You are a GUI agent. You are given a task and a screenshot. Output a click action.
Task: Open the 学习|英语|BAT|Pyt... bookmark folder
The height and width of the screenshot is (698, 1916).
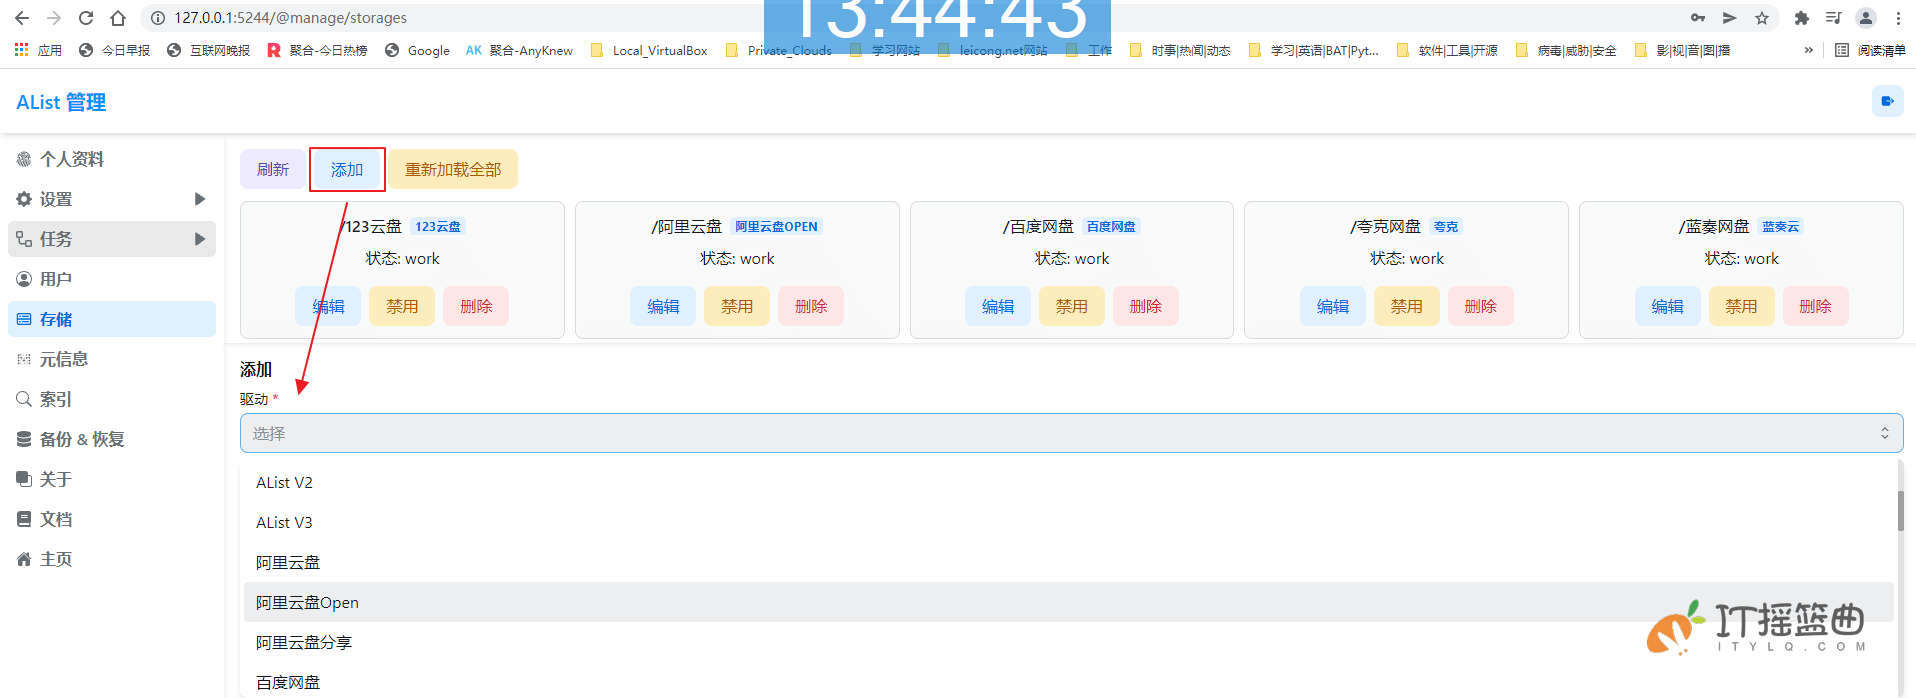click(x=1314, y=50)
